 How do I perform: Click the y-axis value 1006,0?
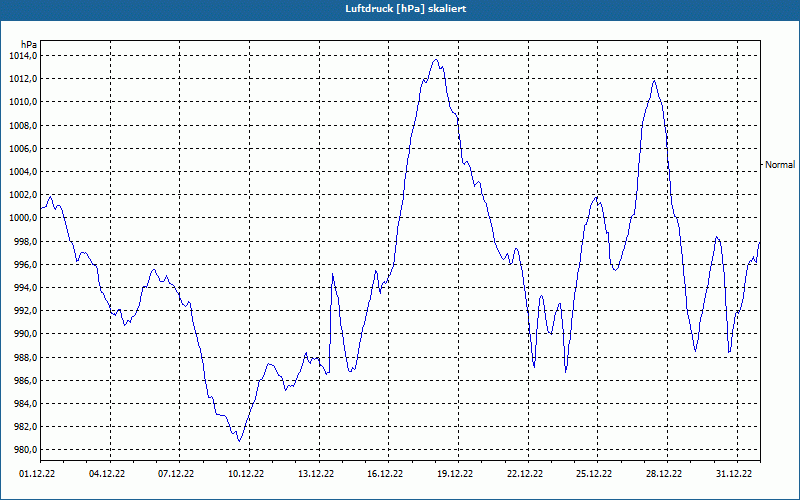tap(23, 148)
